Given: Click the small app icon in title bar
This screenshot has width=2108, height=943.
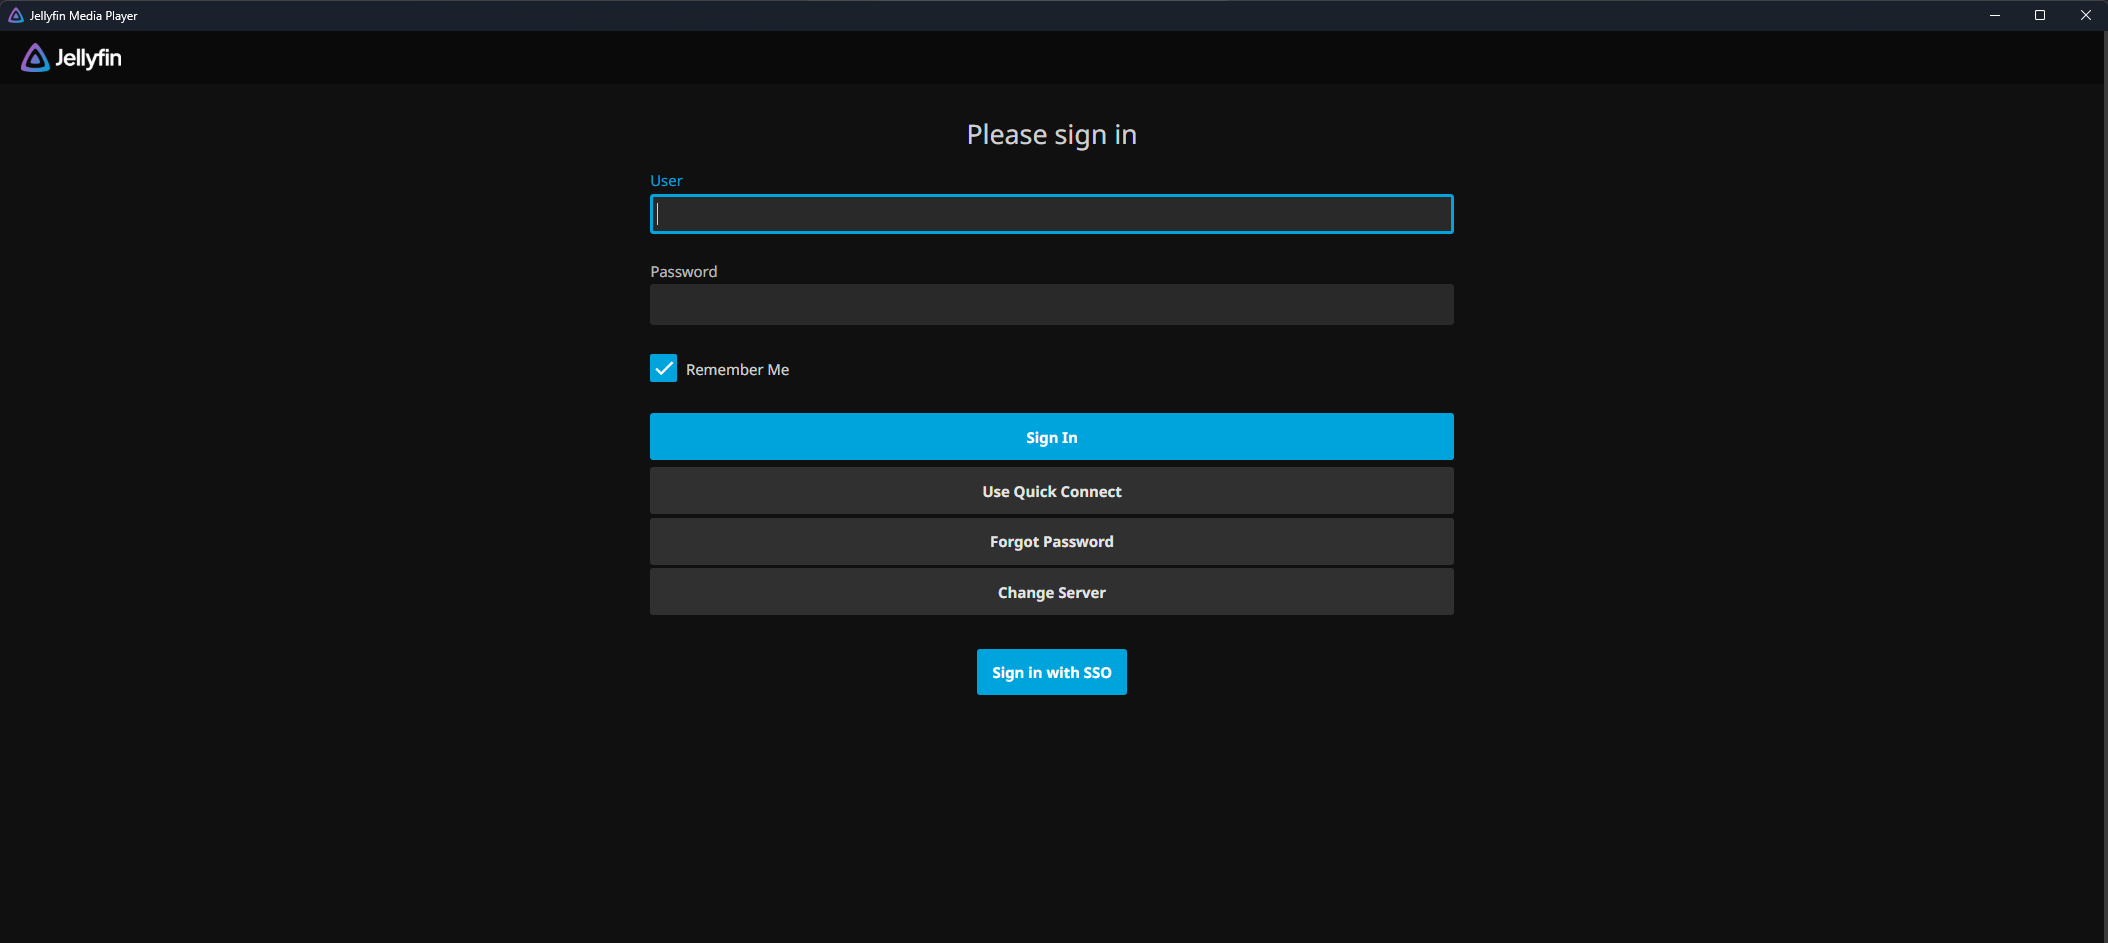Looking at the screenshot, I should coord(16,15).
